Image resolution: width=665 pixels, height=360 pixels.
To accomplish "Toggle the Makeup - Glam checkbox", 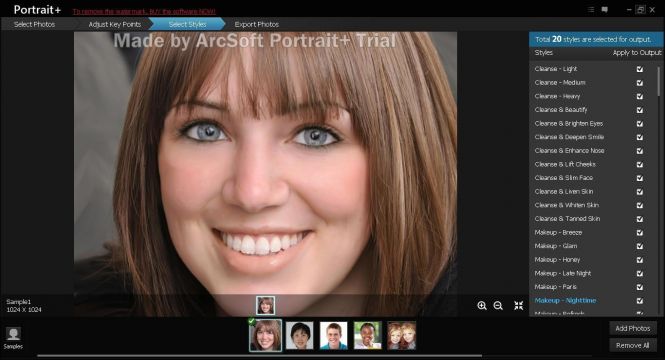I will tap(640, 246).
